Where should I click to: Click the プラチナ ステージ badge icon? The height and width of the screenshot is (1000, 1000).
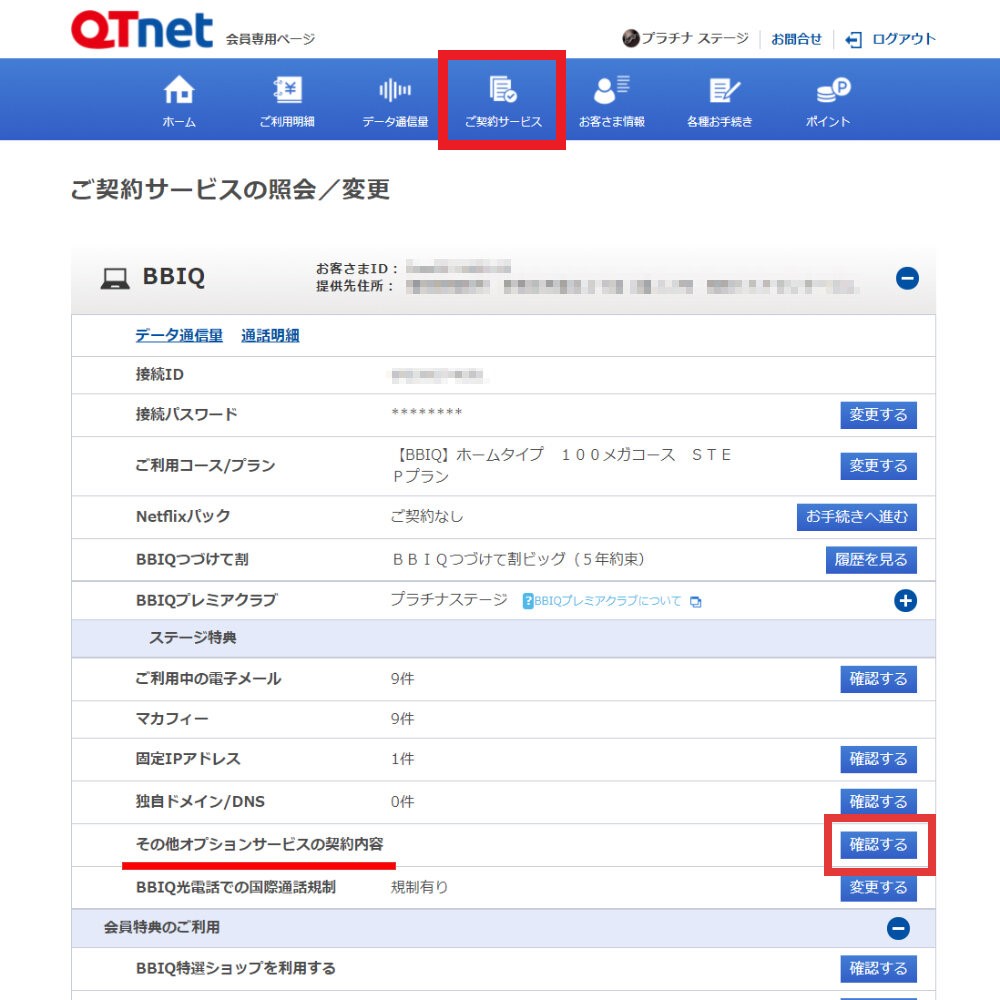(x=630, y=38)
